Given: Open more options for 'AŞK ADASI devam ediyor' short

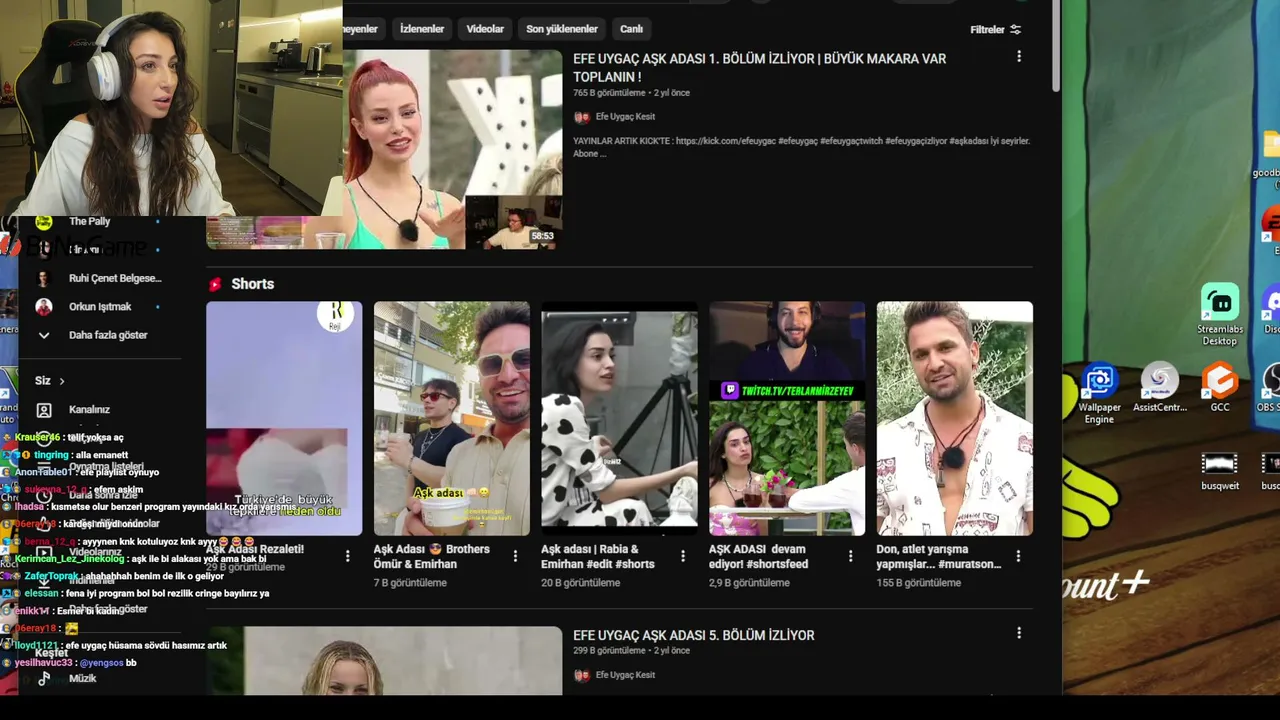Looking at the screenshot, I should (851, 556).
